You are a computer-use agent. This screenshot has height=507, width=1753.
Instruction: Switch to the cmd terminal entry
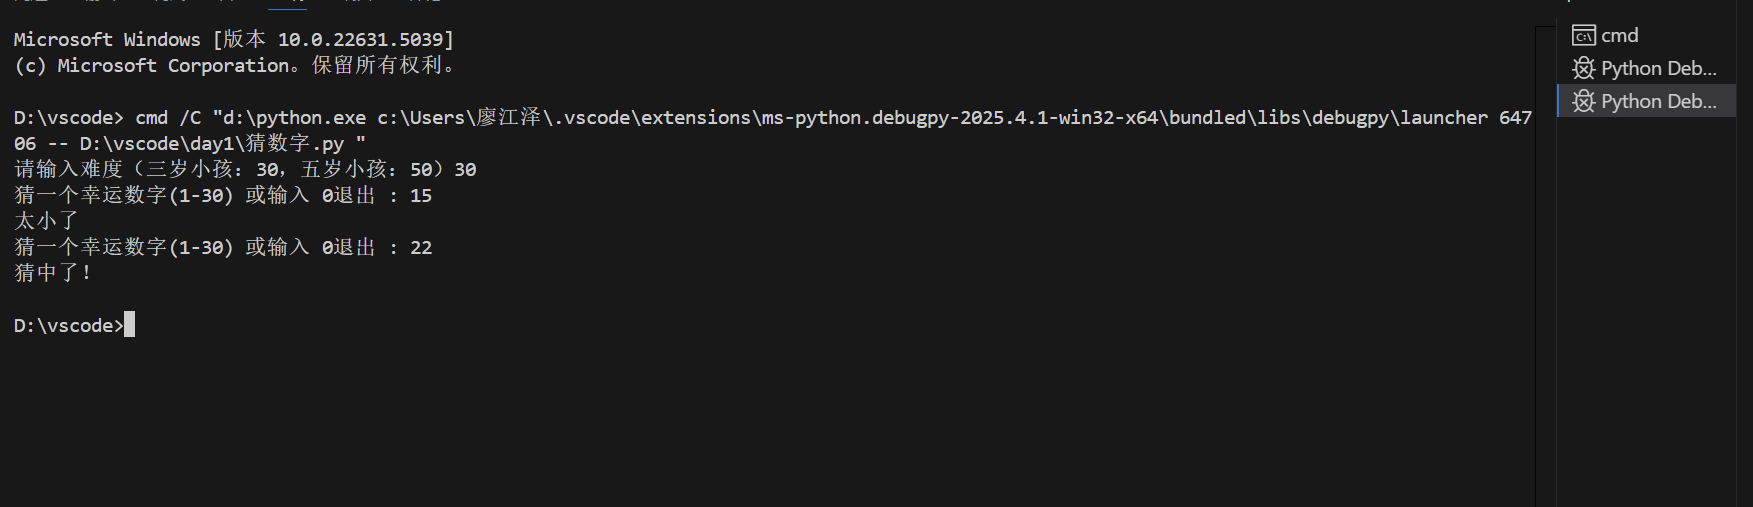1619,36
